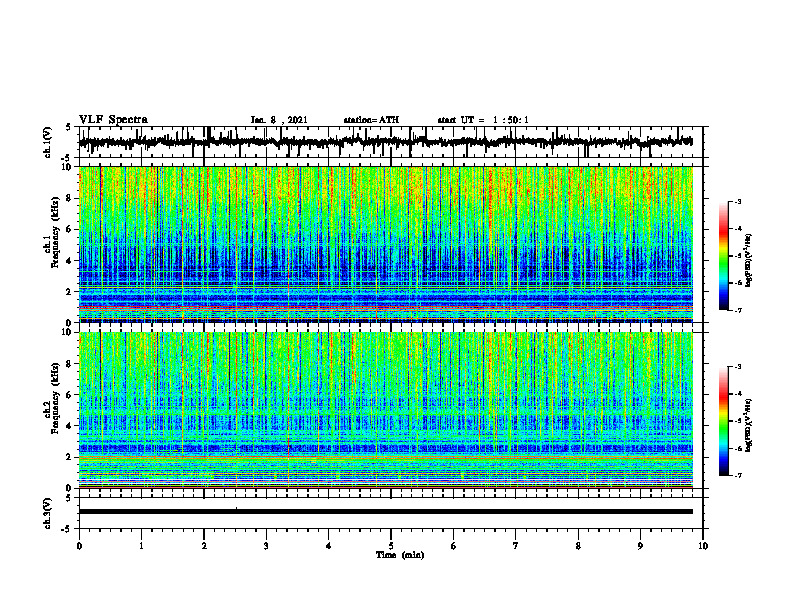Click time axis tick label "10"
Image resolution: width=792 pixels, height=612 pixels.
point(703,546)
